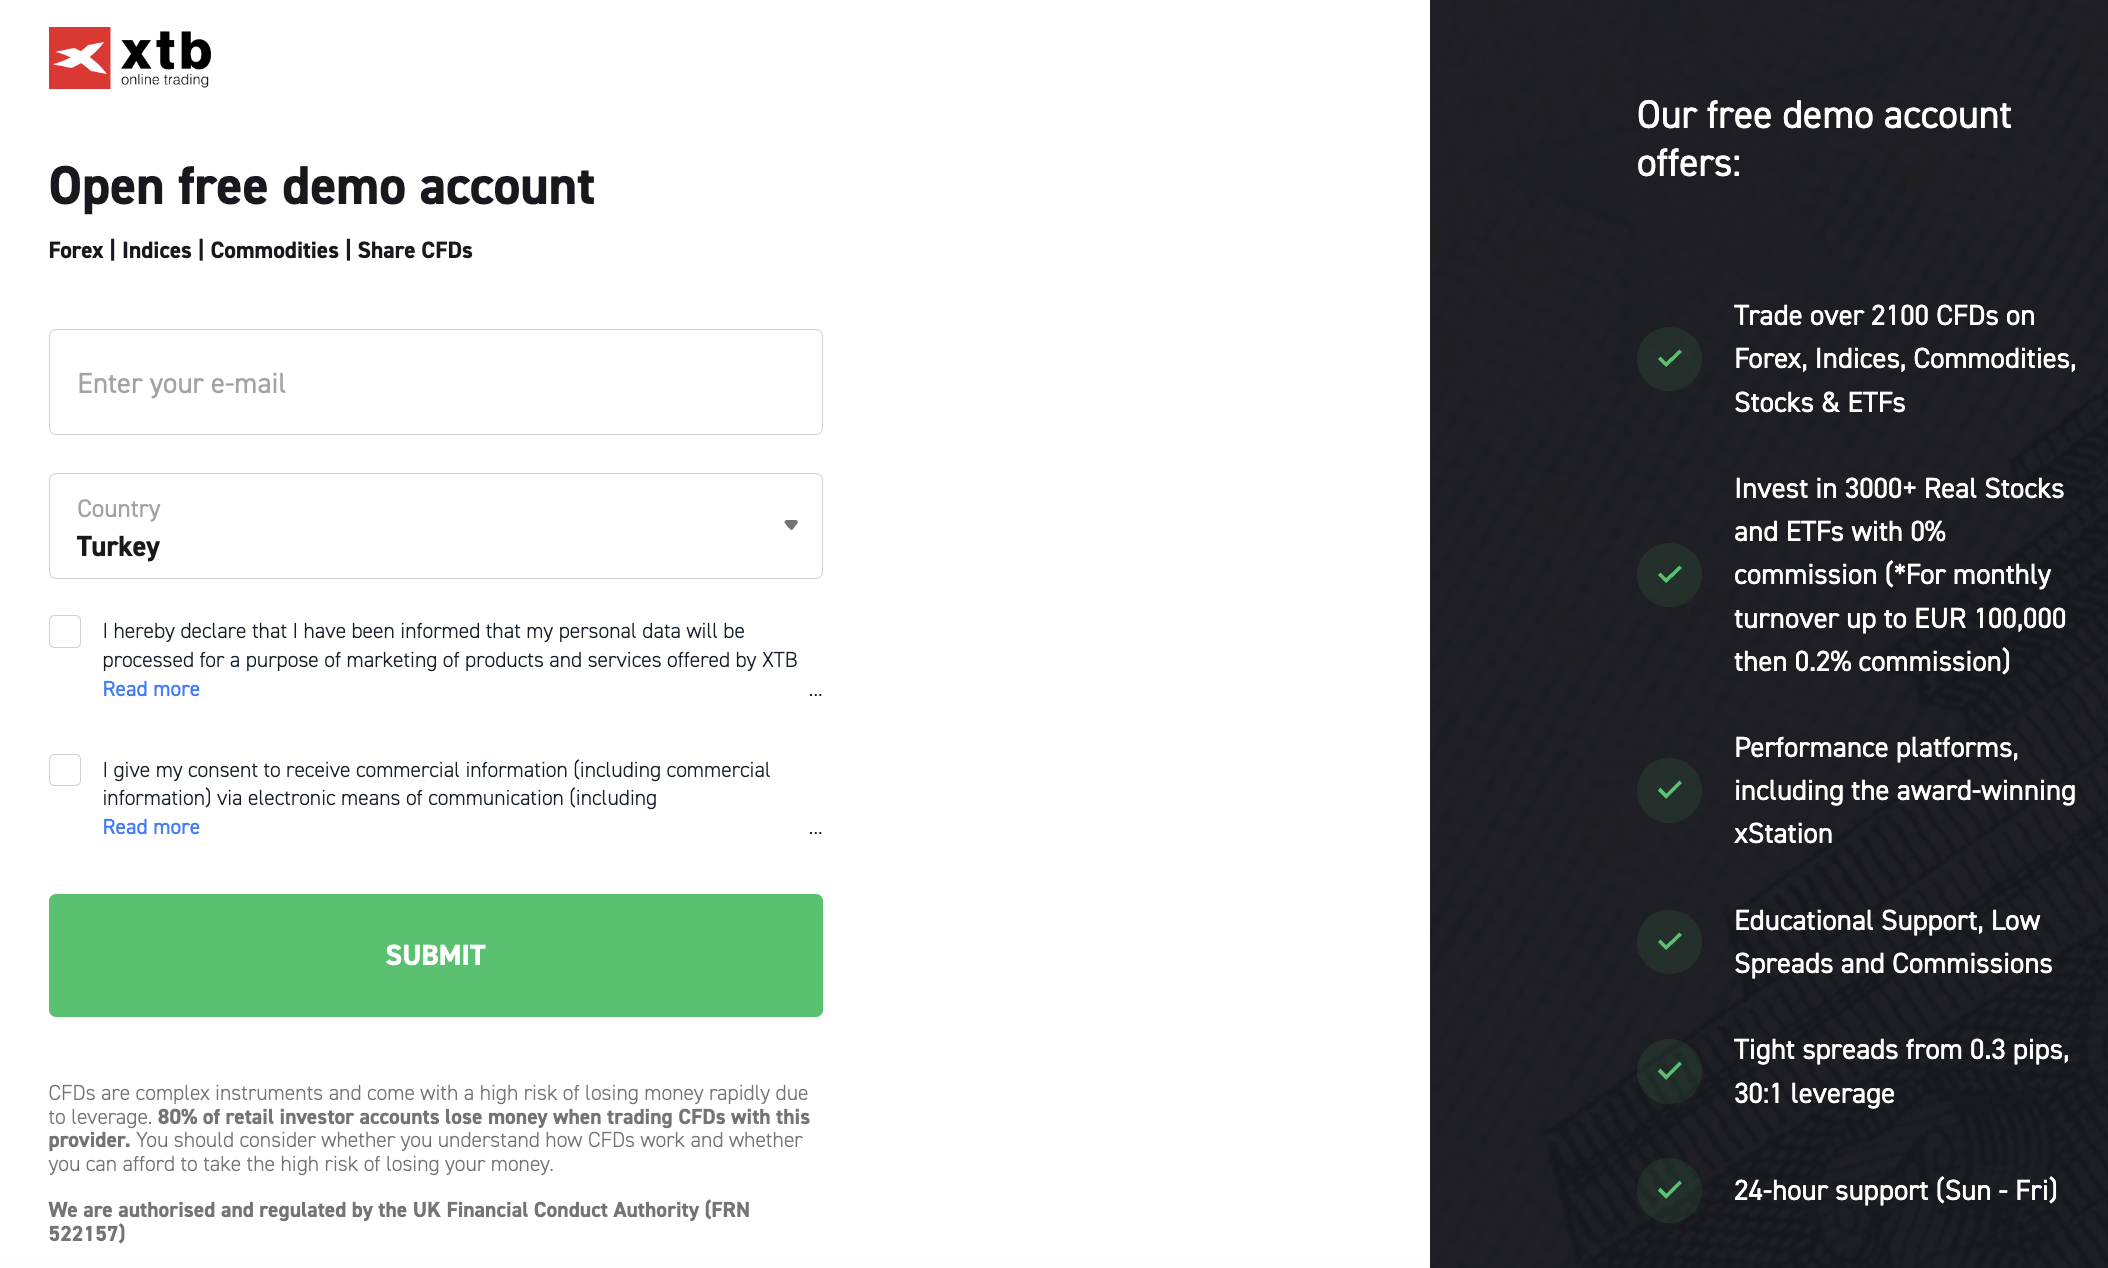Click checkmark icon beside Trade over 2100 CFDs
The image size is (2108, 1268).
point(1669,359)
